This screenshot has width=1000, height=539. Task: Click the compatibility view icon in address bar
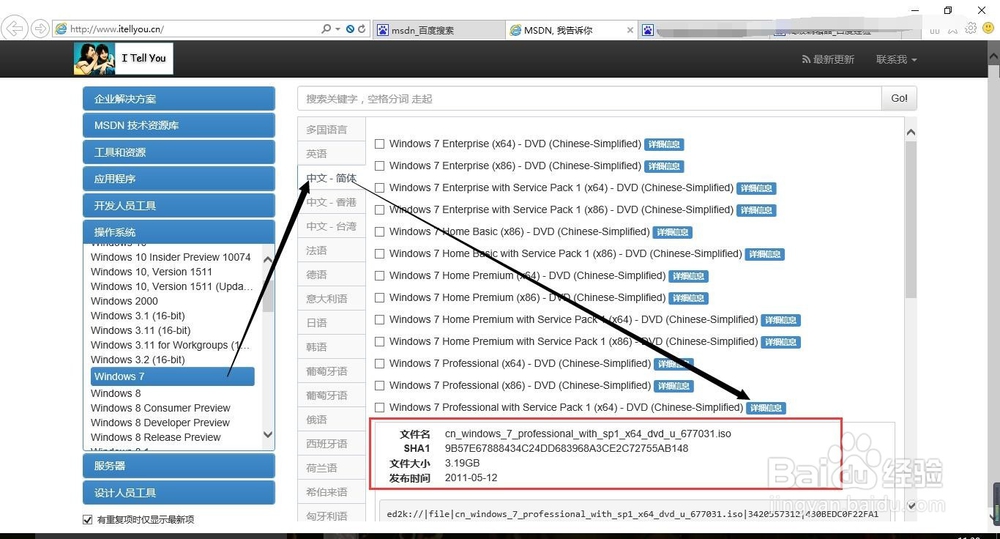350,29
